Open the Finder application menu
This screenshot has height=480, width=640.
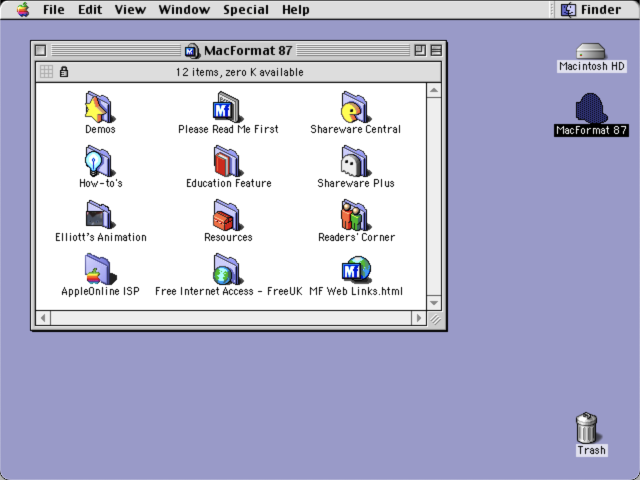[x=591, y=9]
